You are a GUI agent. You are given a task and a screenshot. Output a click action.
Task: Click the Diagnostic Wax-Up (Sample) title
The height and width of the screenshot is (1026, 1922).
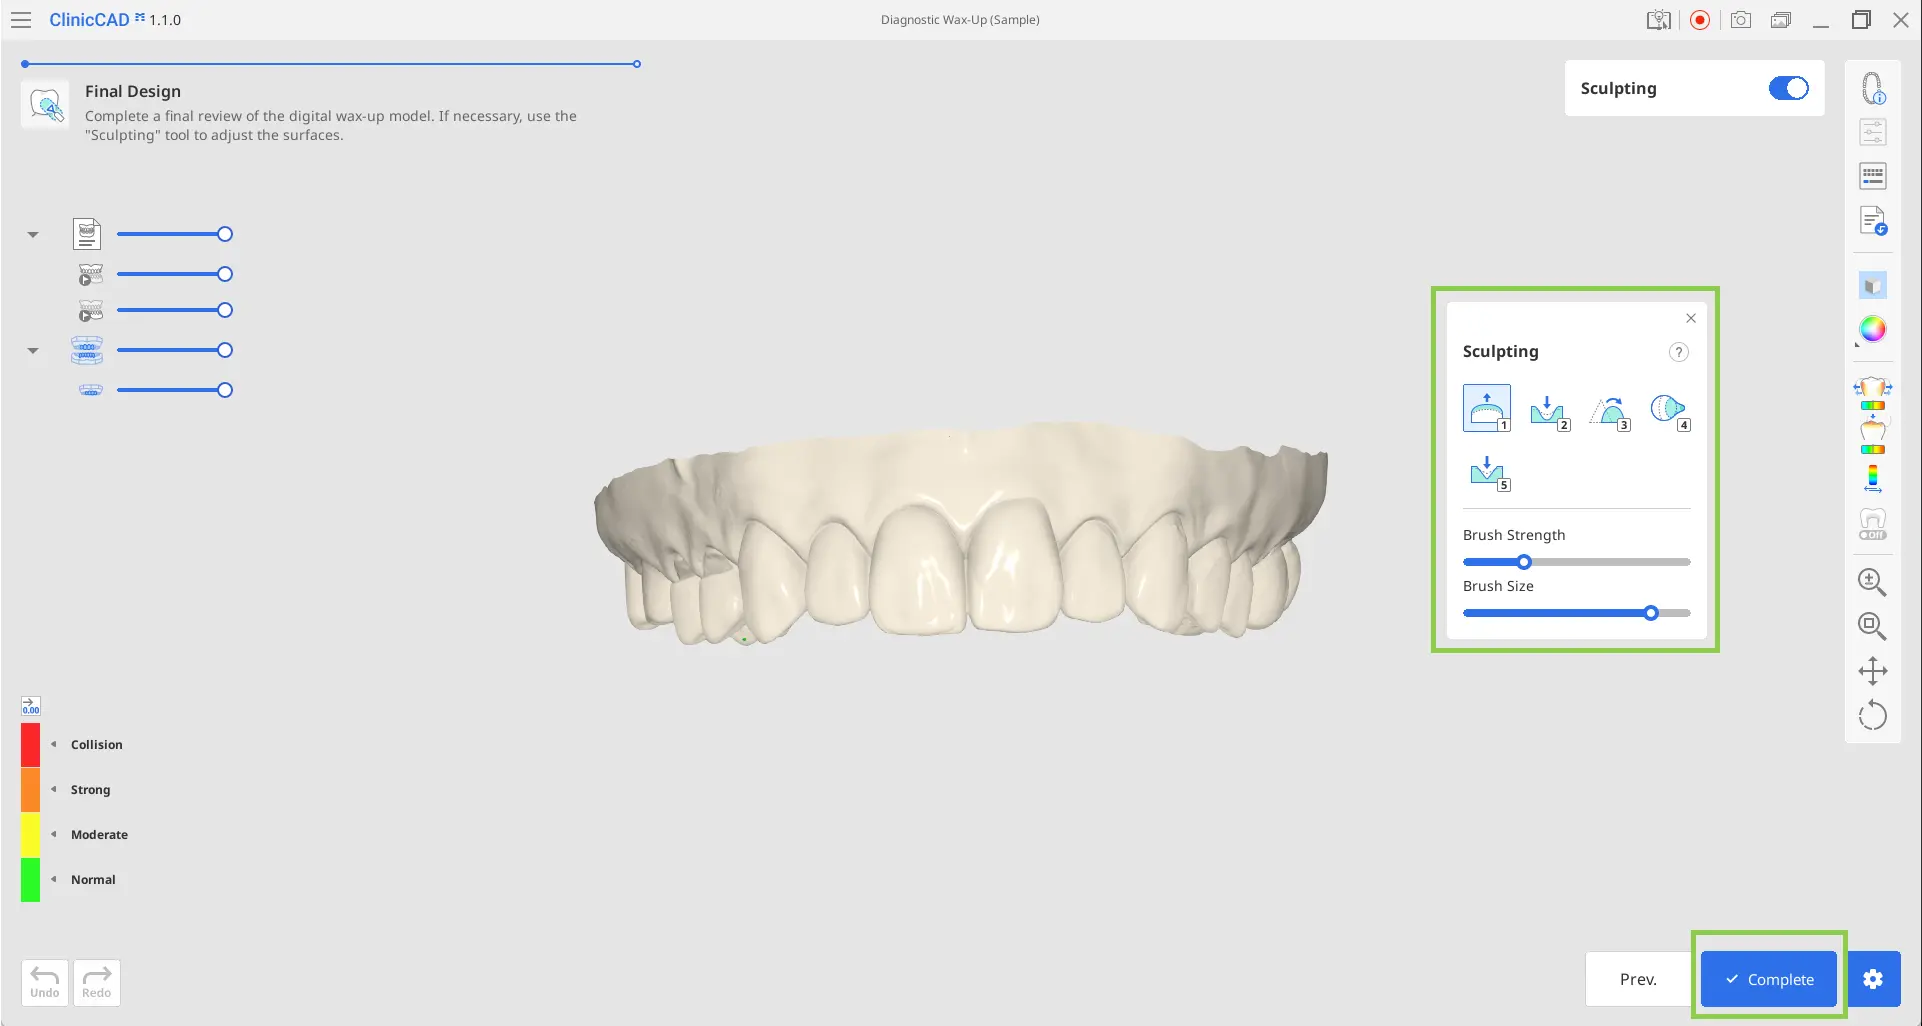tap(960, 20)
